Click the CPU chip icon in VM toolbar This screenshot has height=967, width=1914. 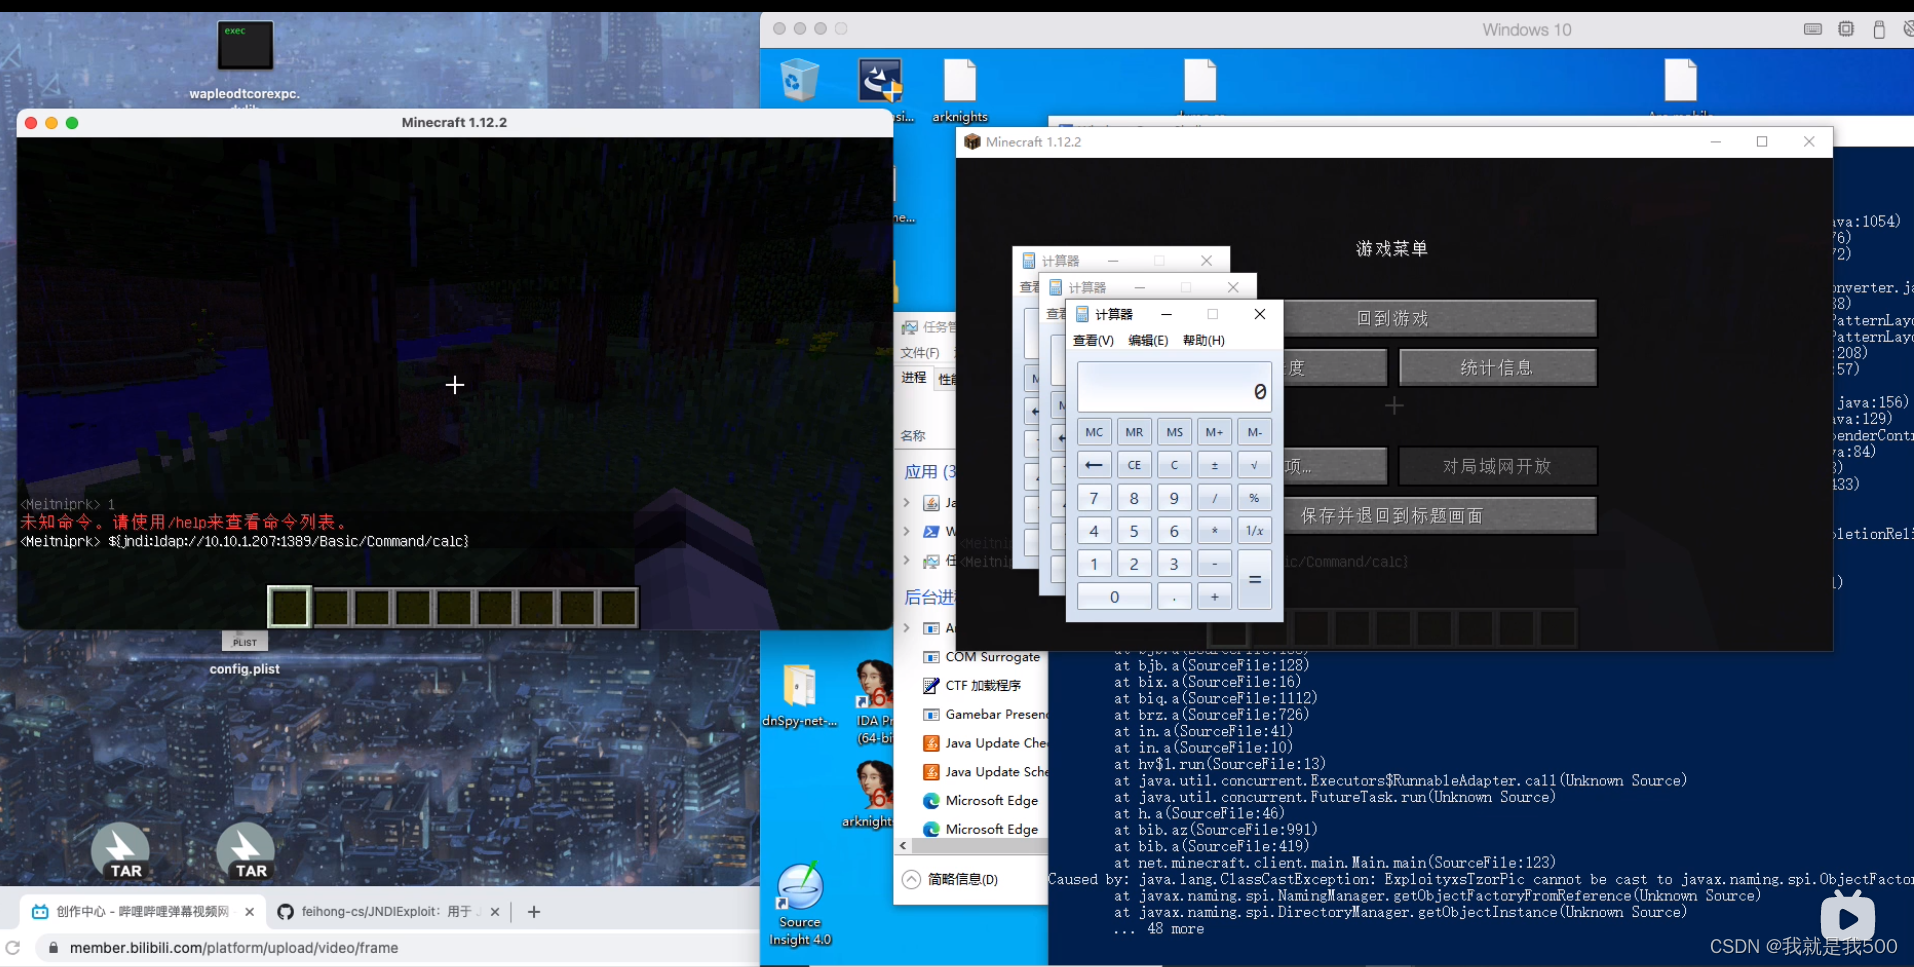coord(1846,29)
